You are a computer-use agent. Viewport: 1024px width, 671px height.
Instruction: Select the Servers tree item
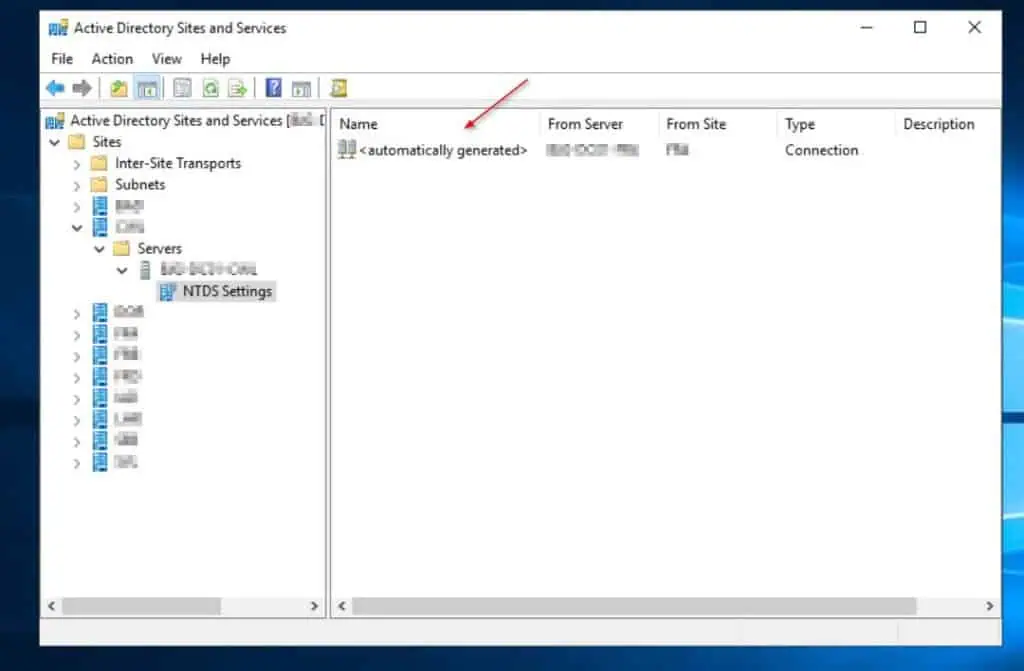(x=159, y=248)
